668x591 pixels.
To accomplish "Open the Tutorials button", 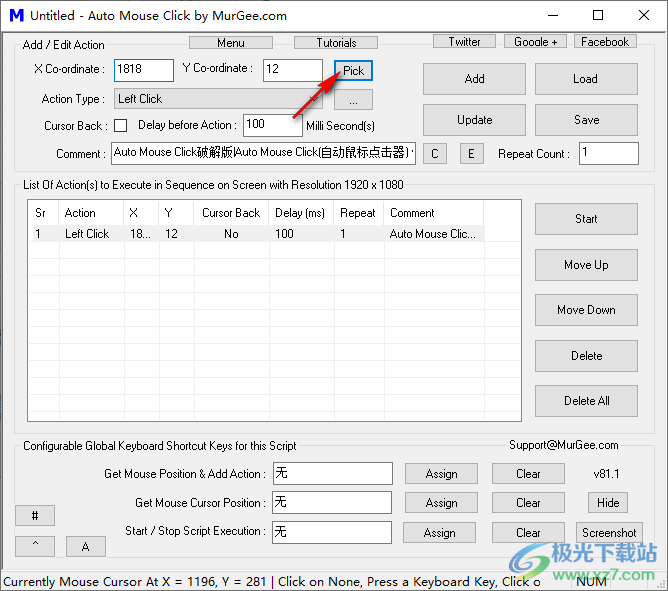I will point(336,43).
